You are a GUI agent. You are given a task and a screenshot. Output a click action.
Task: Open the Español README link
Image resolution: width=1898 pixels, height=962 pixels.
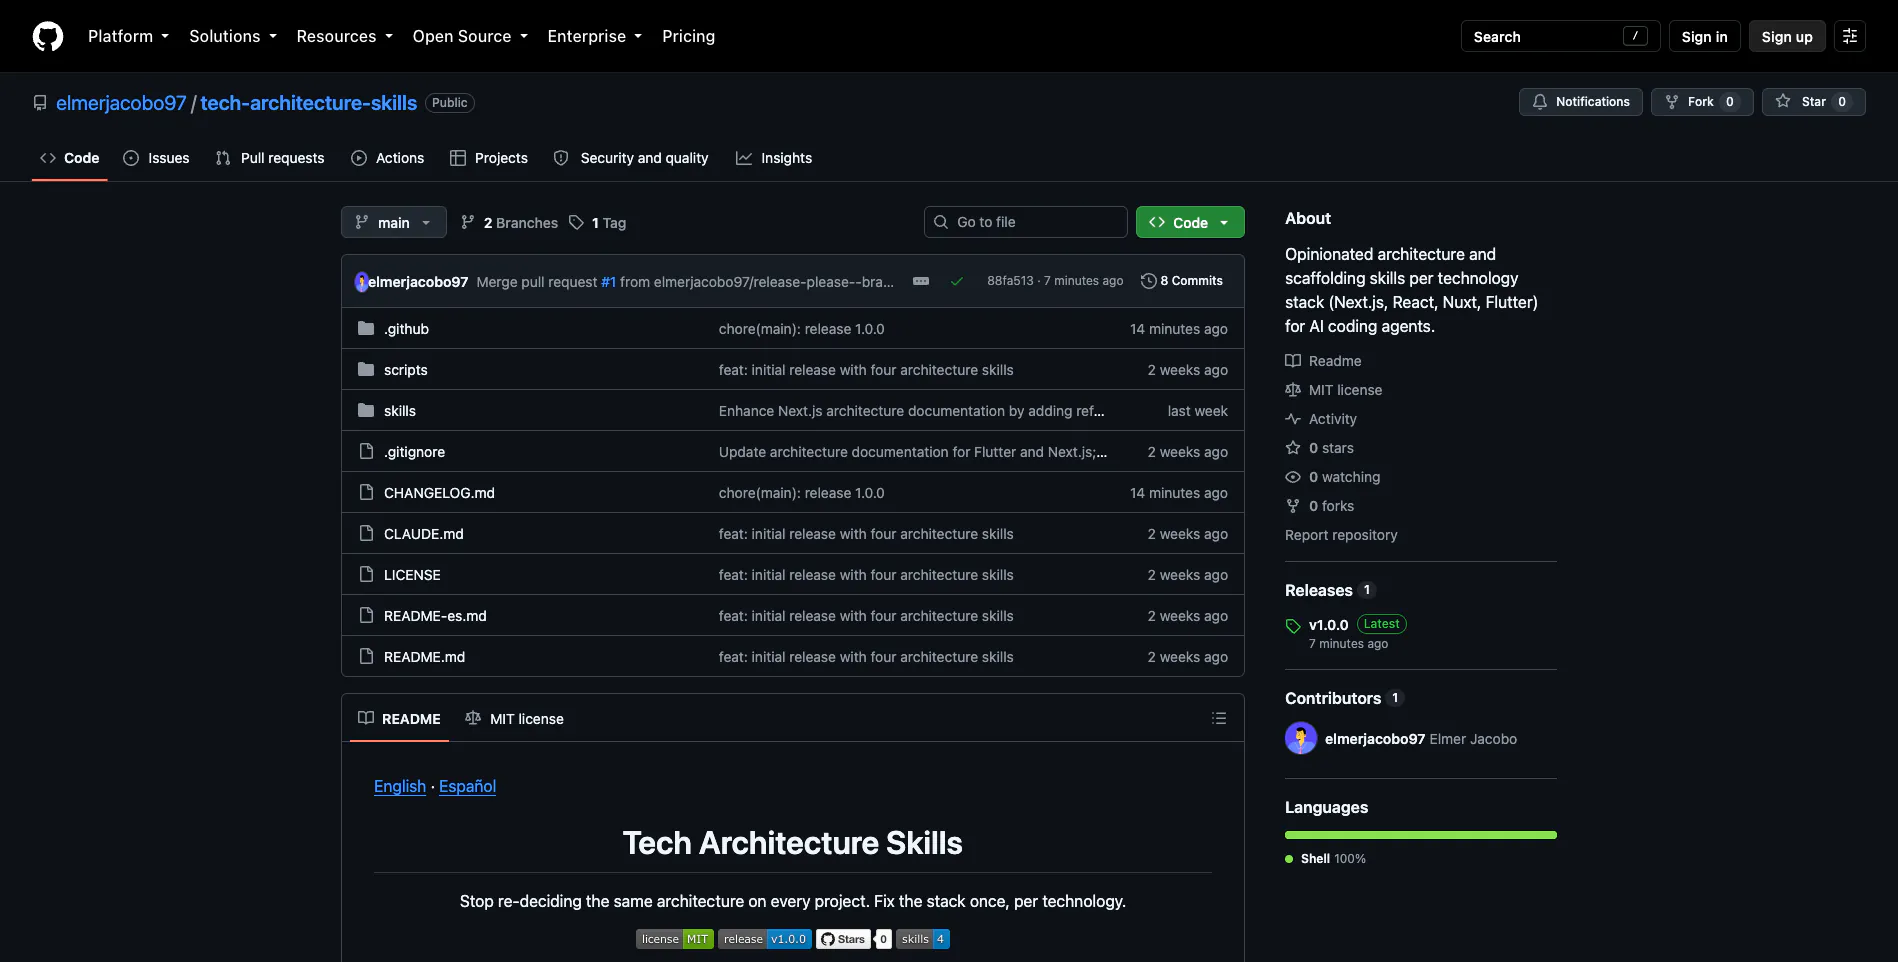(467, 786)
